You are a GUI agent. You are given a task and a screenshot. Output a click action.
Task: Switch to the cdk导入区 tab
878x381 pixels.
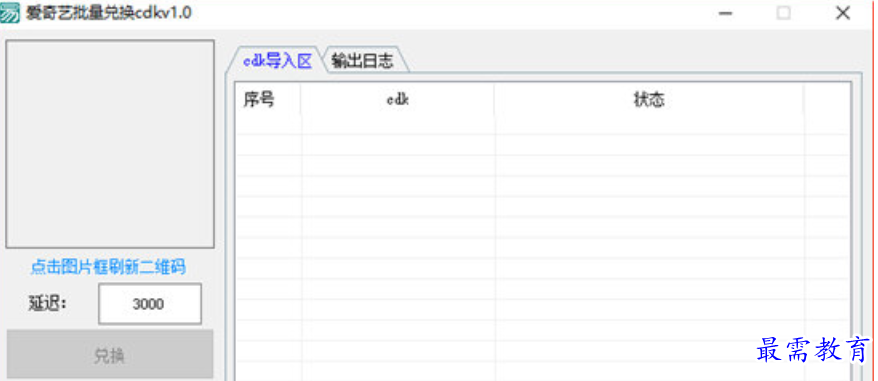click(277, 61)
